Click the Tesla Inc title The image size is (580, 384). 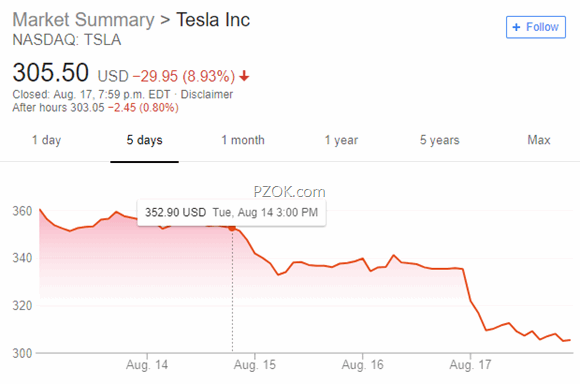pyautogui.click(x=213, y=20)
